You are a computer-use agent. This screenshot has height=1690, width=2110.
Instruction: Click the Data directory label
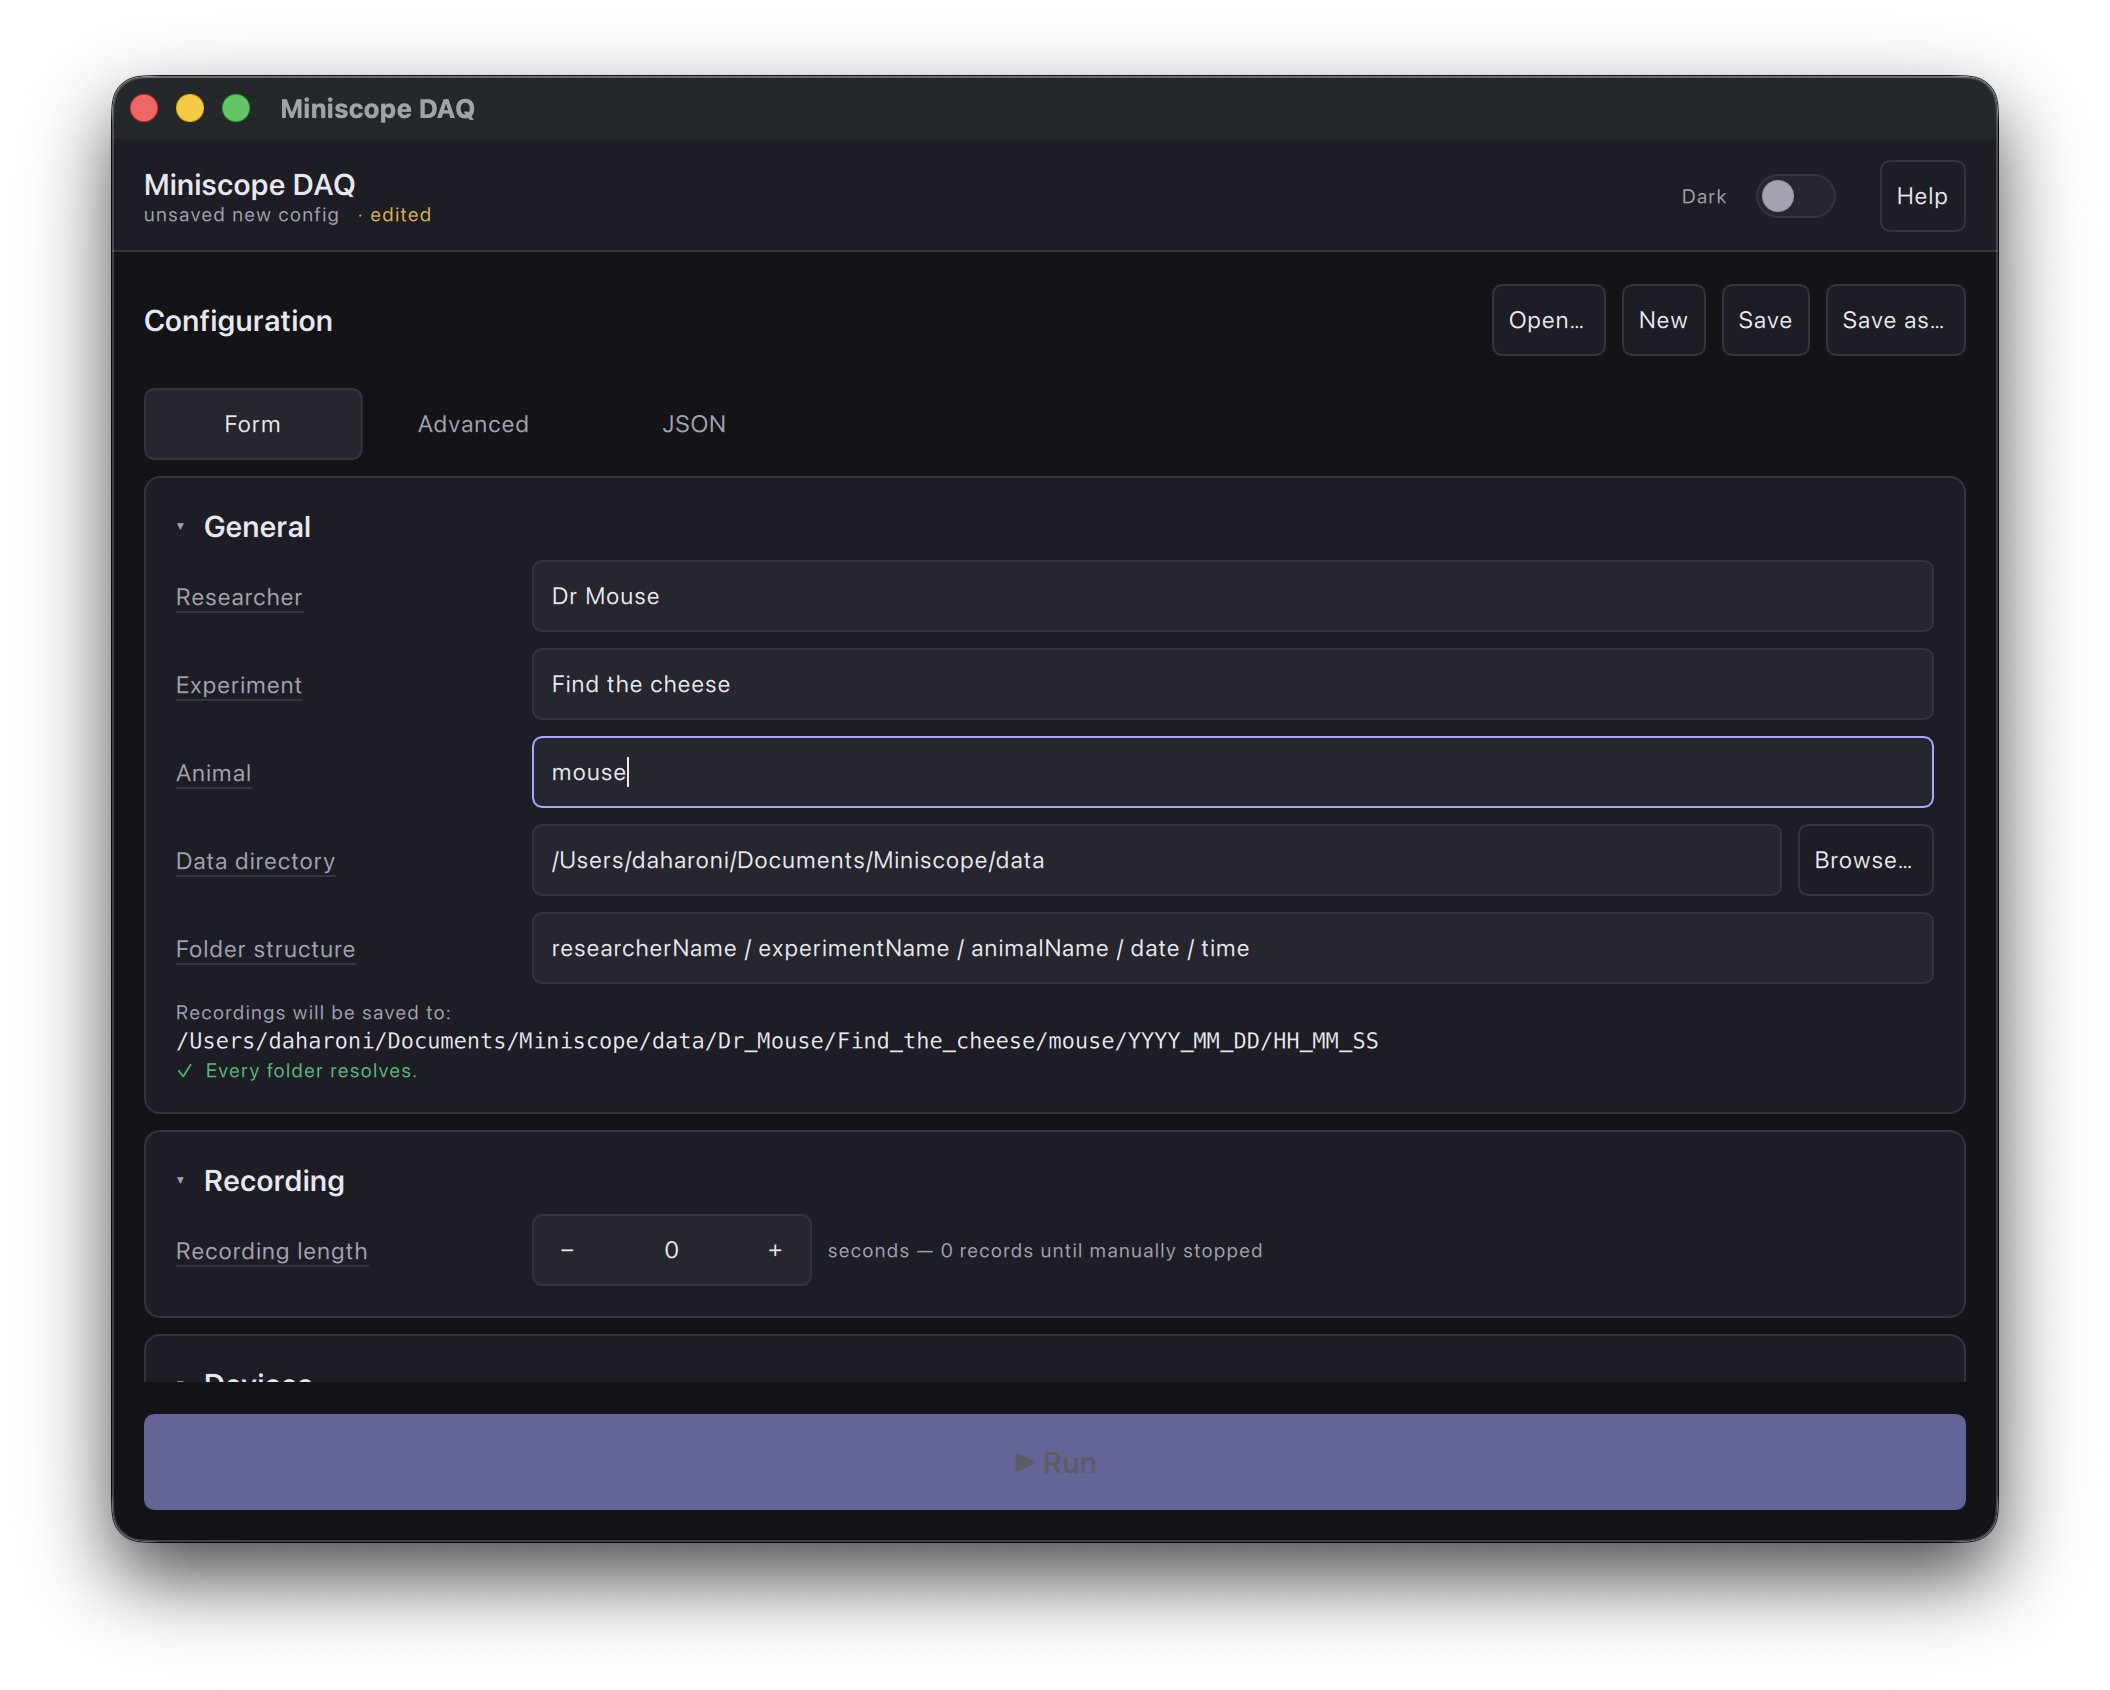pyautogui.click(x=256, y=861)
